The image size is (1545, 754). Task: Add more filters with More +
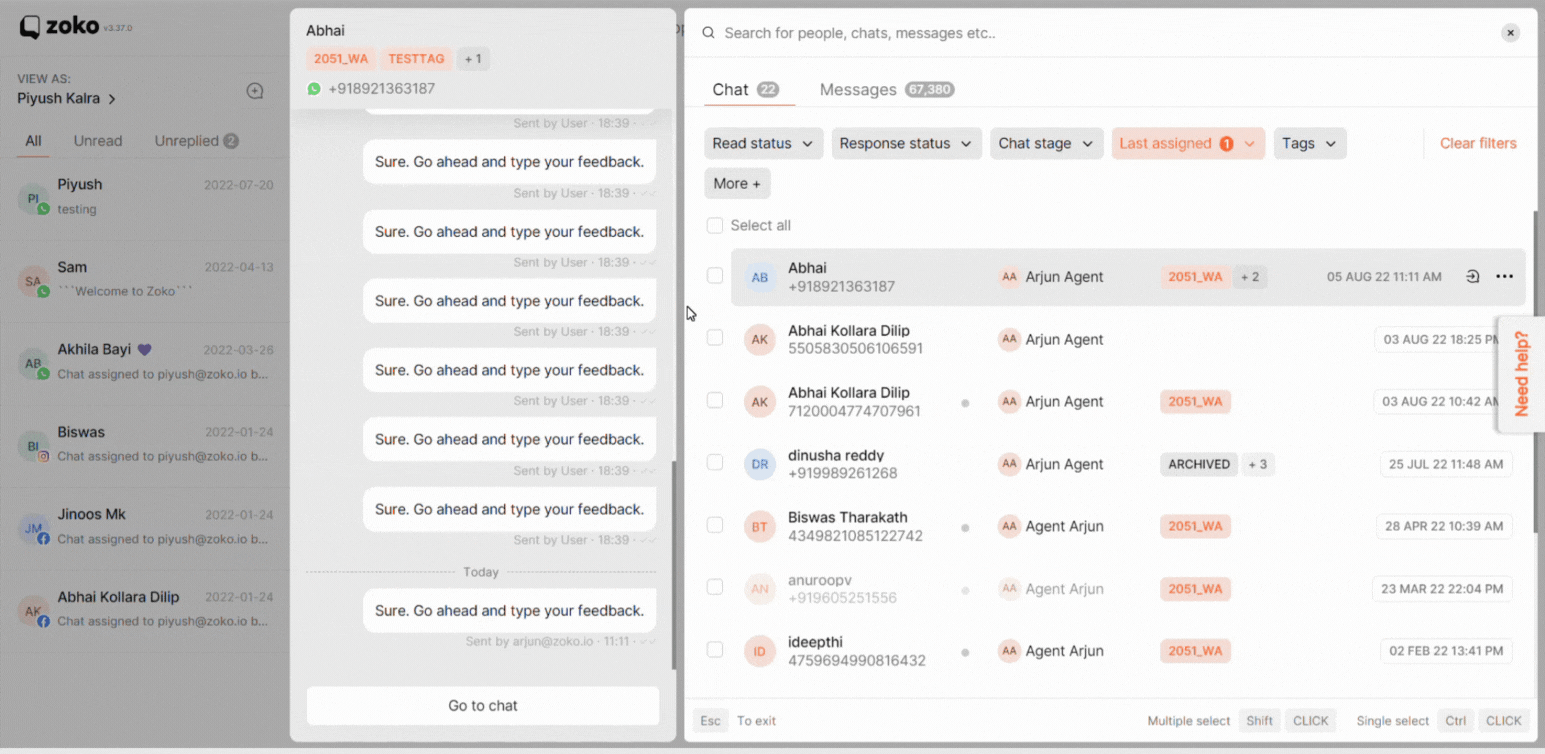(737, 184)
